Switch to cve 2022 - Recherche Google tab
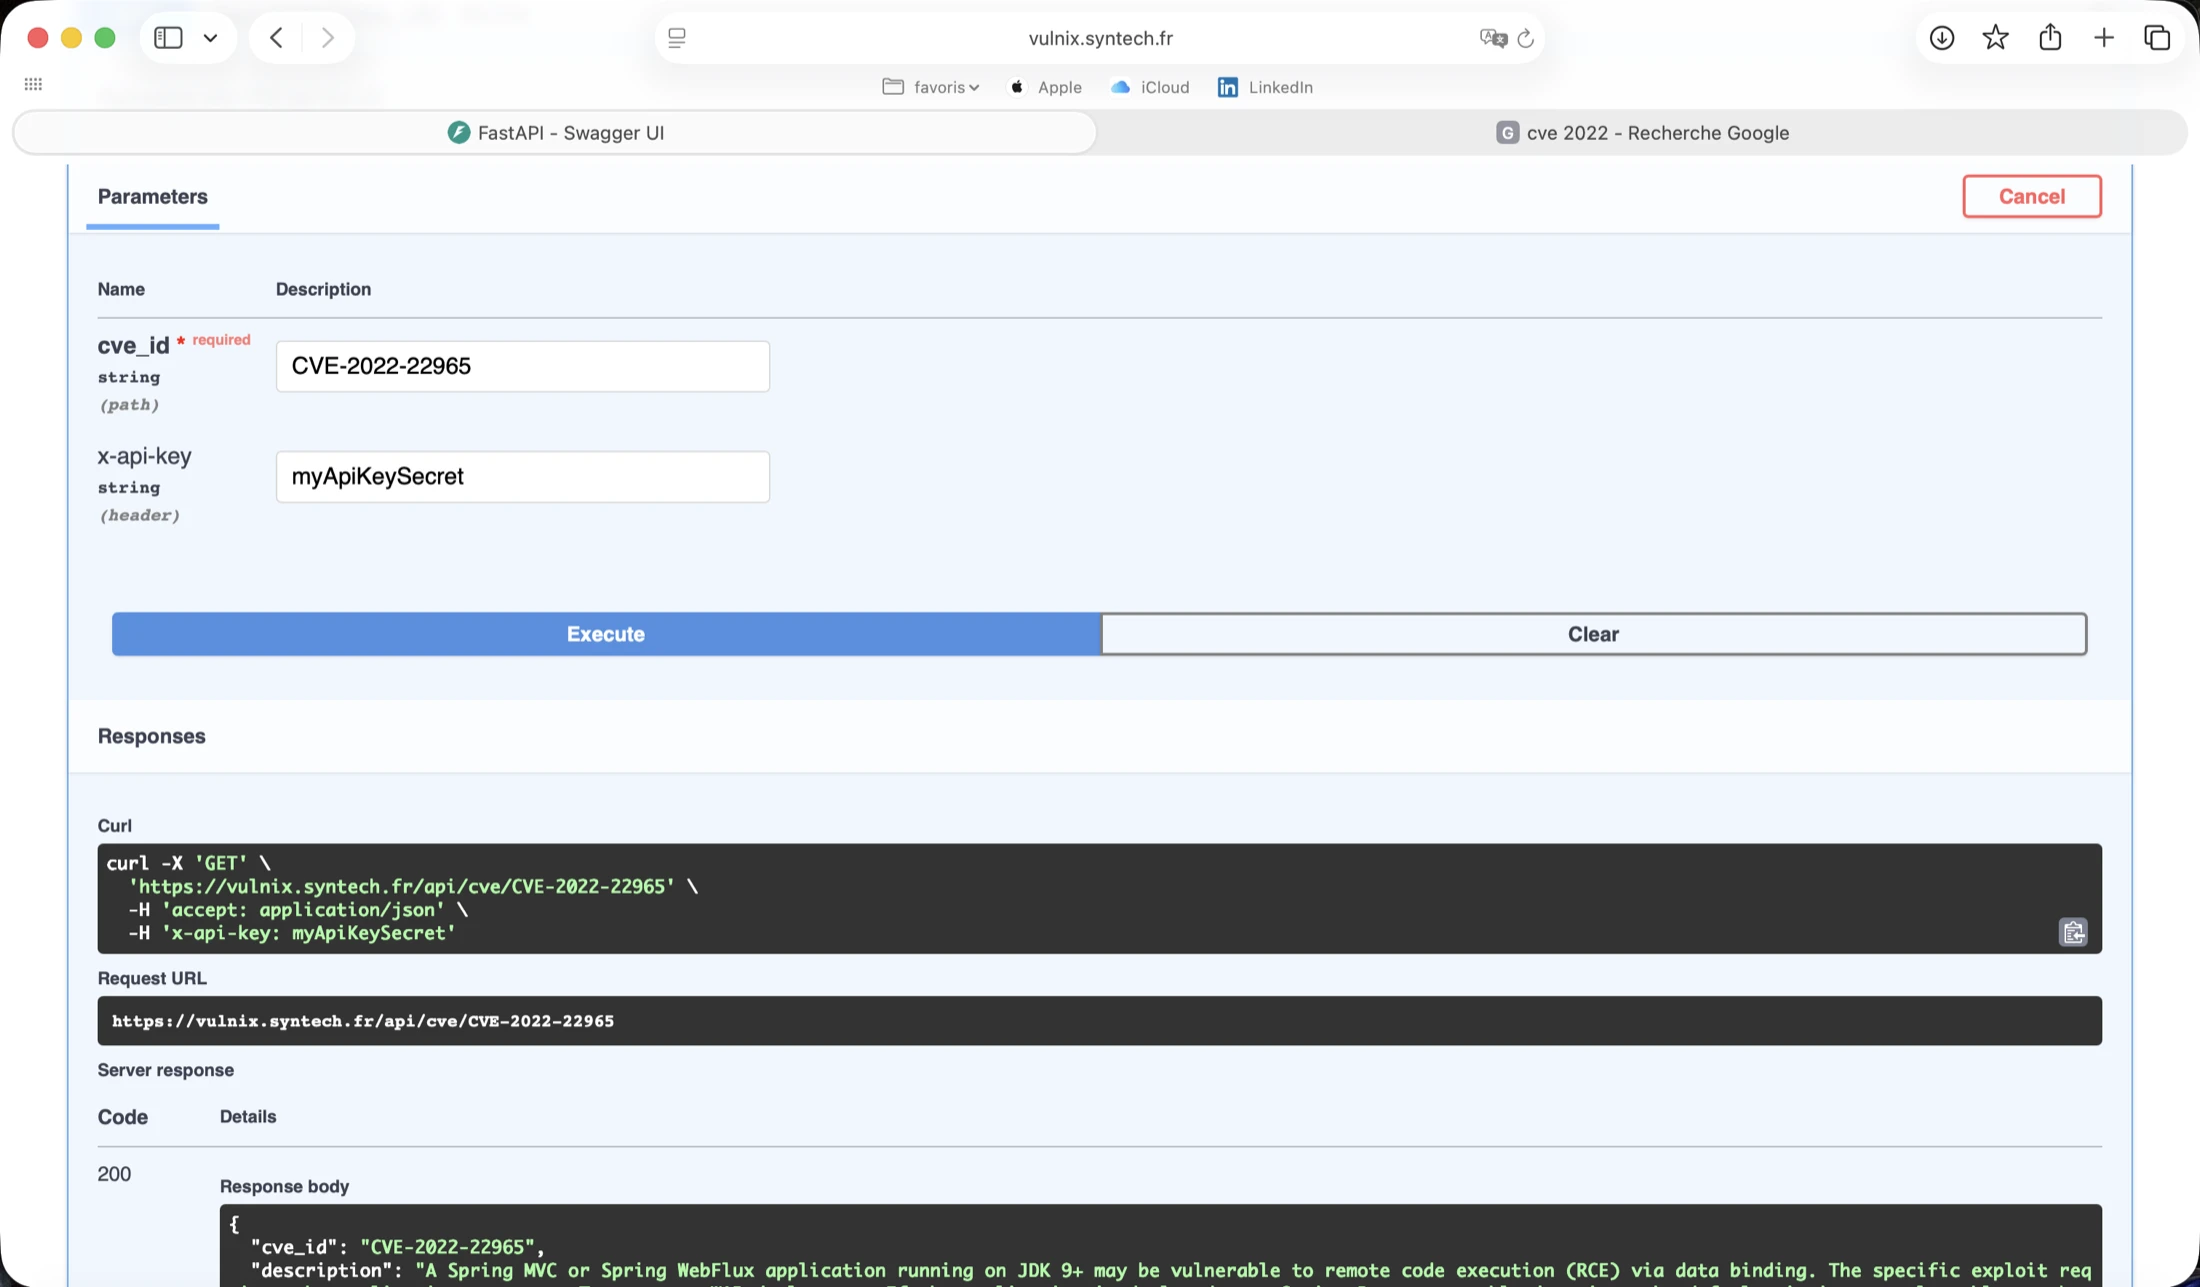The height and width of the screenshot is (1287, 2200). tap(1642, 133)
